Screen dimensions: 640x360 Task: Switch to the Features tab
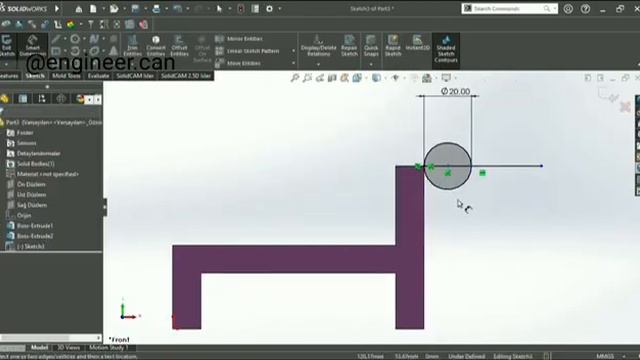click(8, 76)
